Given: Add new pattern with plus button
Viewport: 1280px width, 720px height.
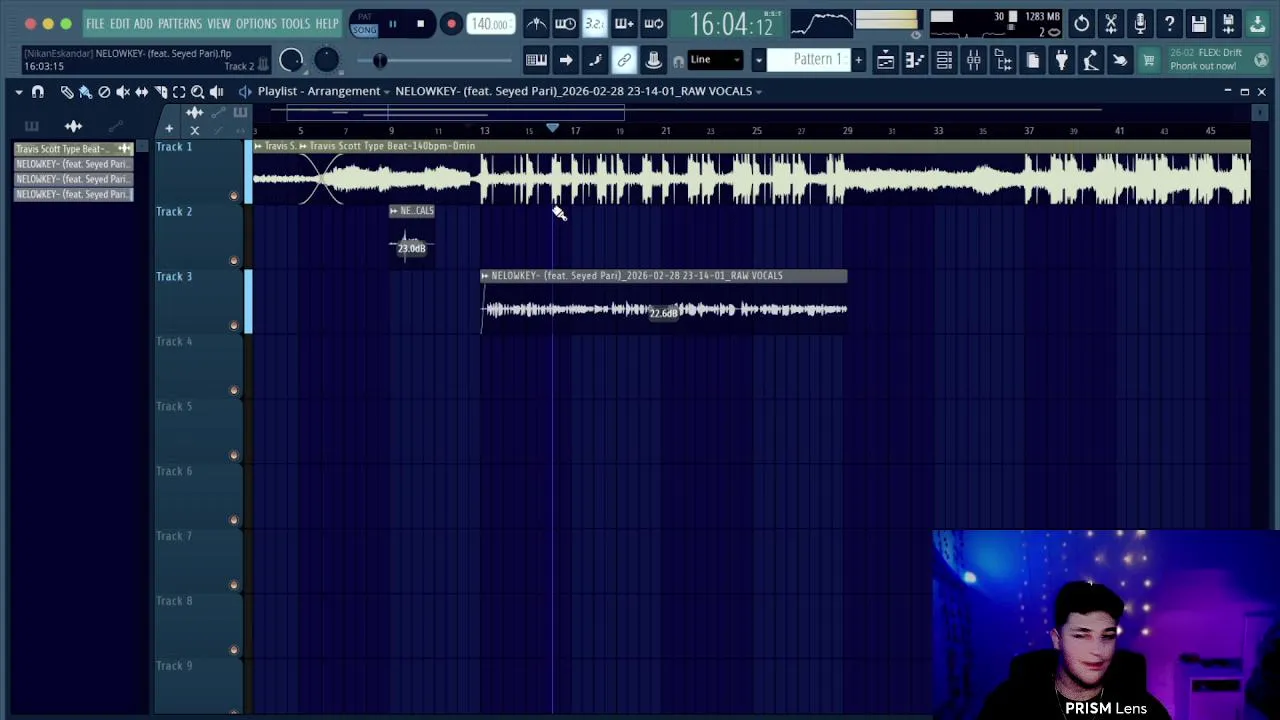Looking at the screenshot, I should coord(858,60).
